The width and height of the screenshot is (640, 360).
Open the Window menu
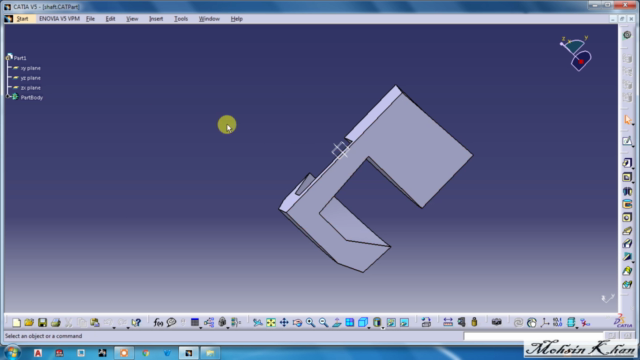209,19
